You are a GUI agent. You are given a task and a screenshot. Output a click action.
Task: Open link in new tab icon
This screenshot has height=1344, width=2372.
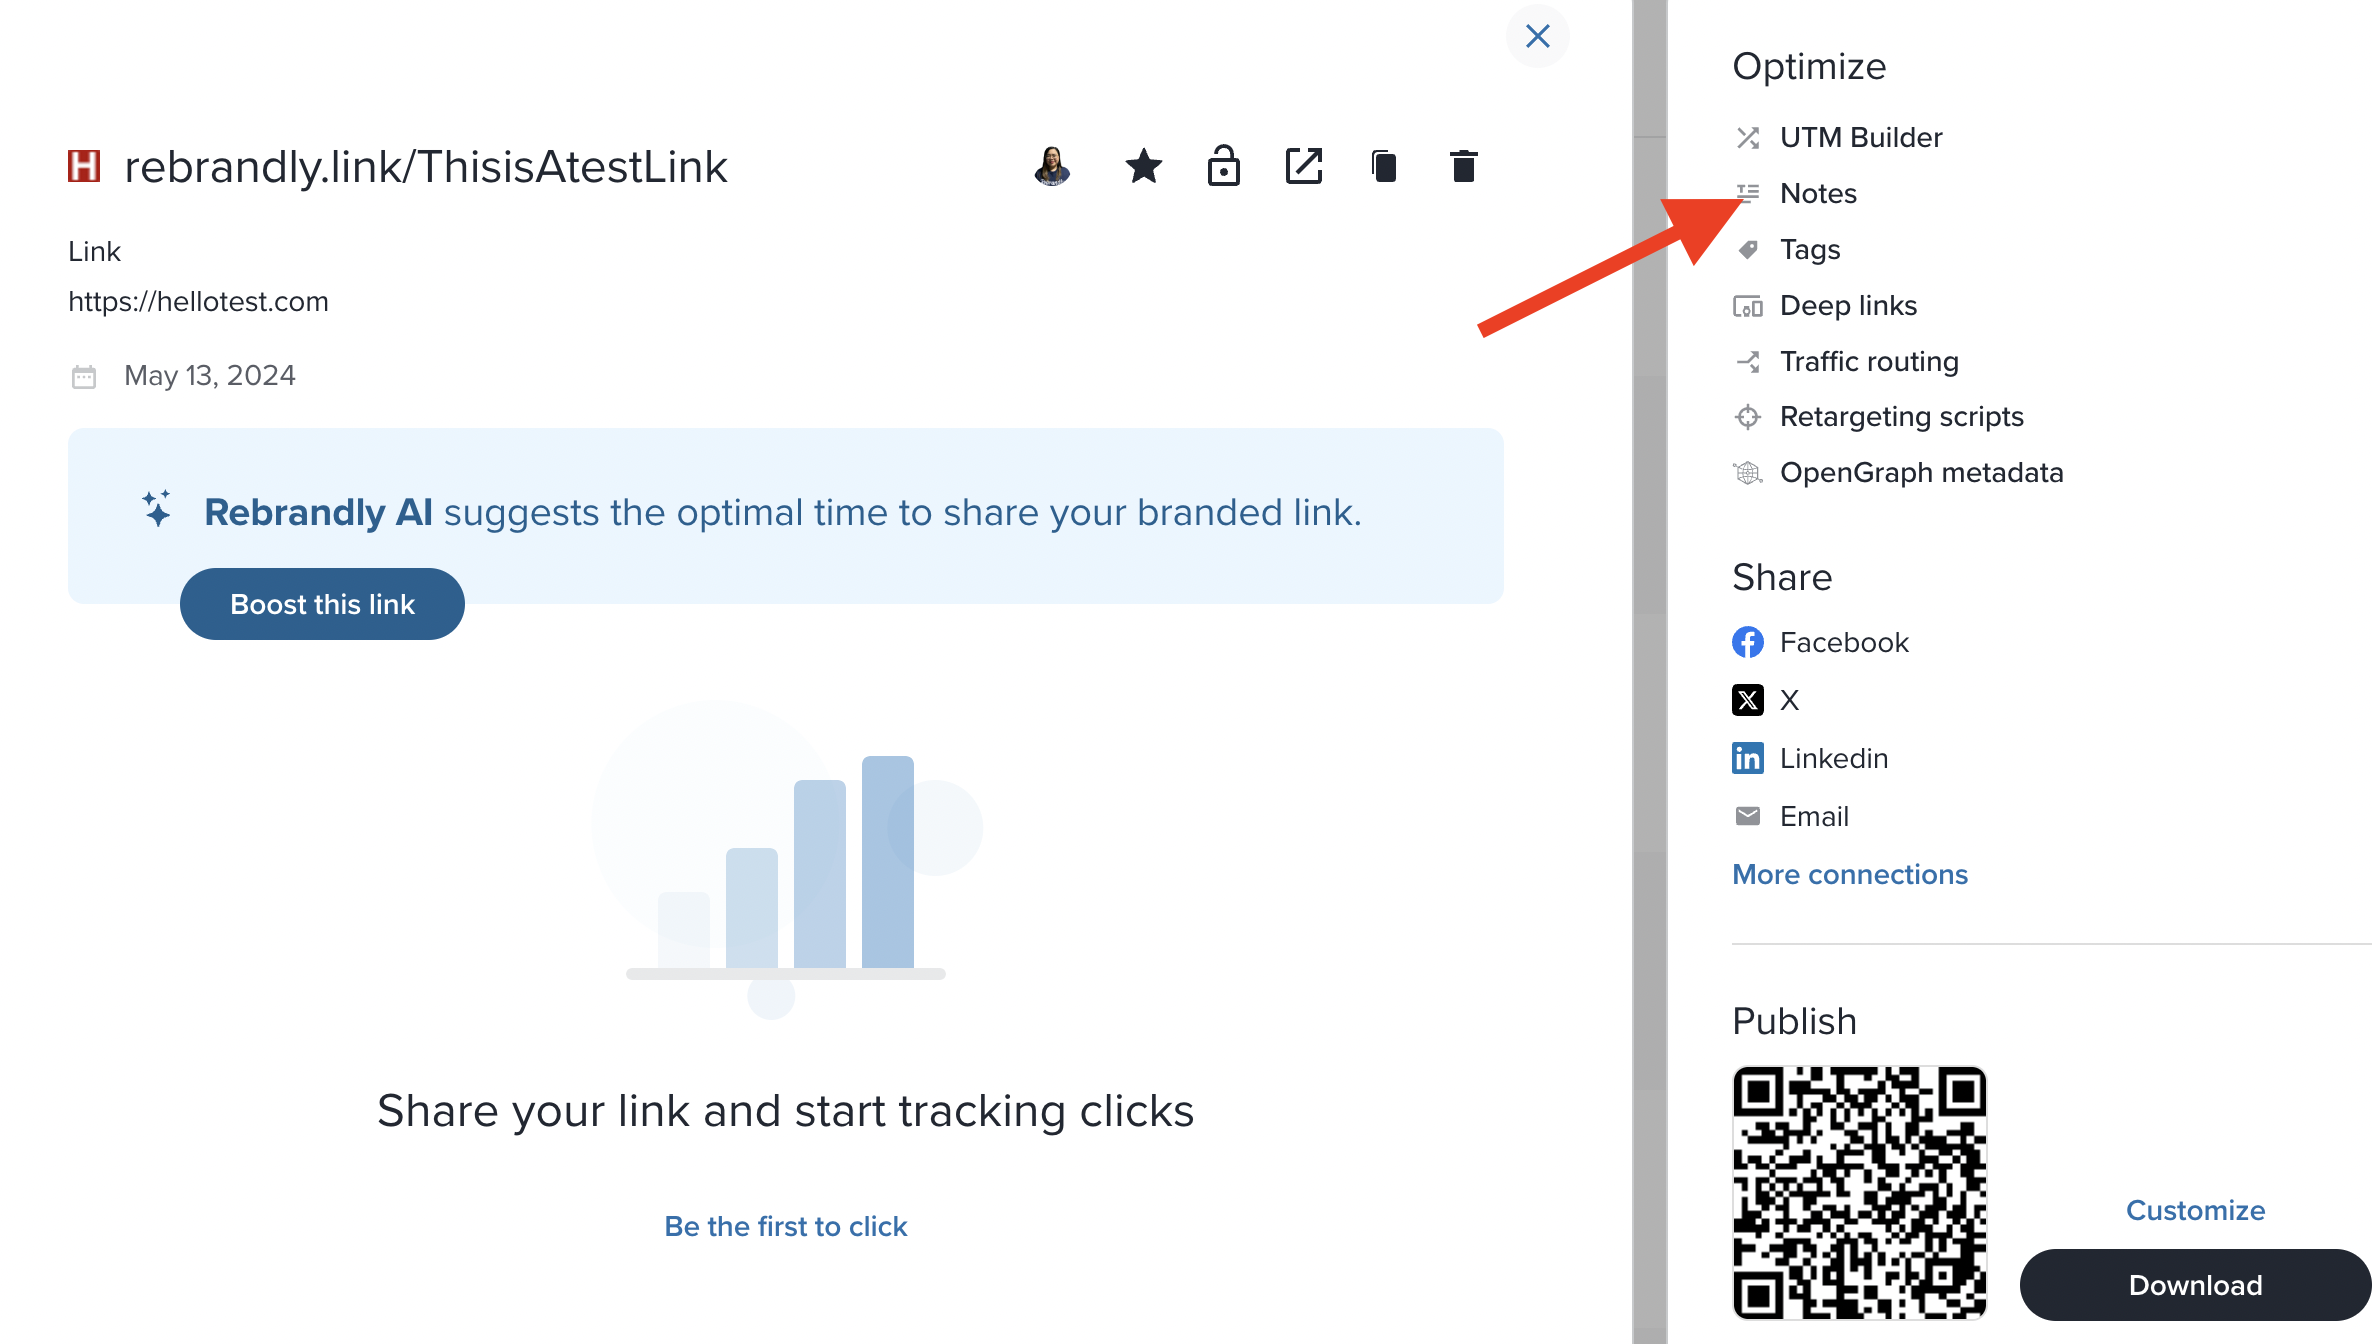[x=1304, y=166]
